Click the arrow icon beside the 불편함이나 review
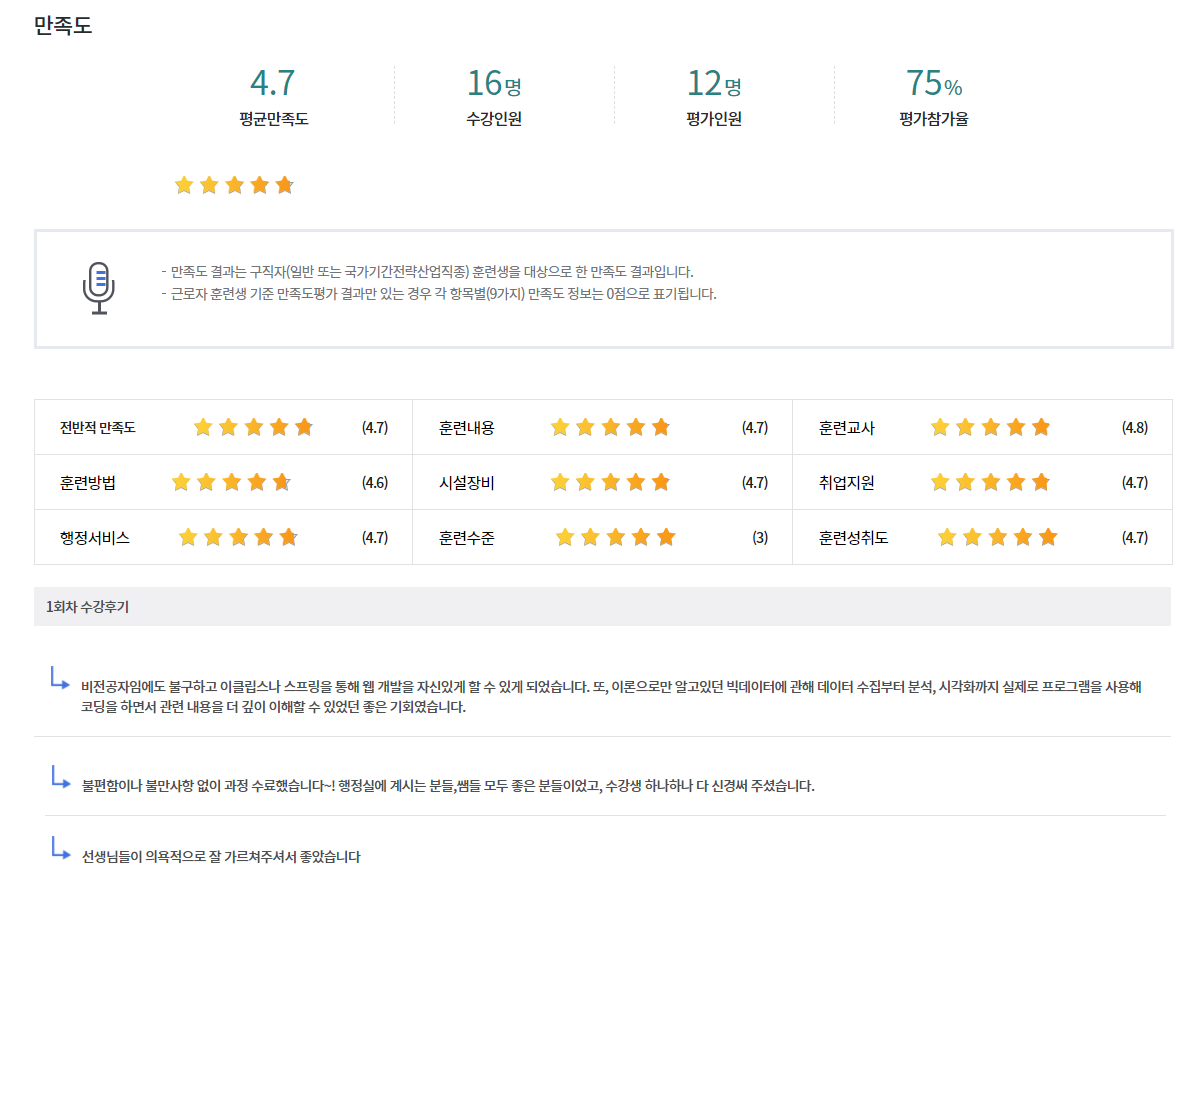Screen dimensions: 1203x1110 click(x=60, y=777)
